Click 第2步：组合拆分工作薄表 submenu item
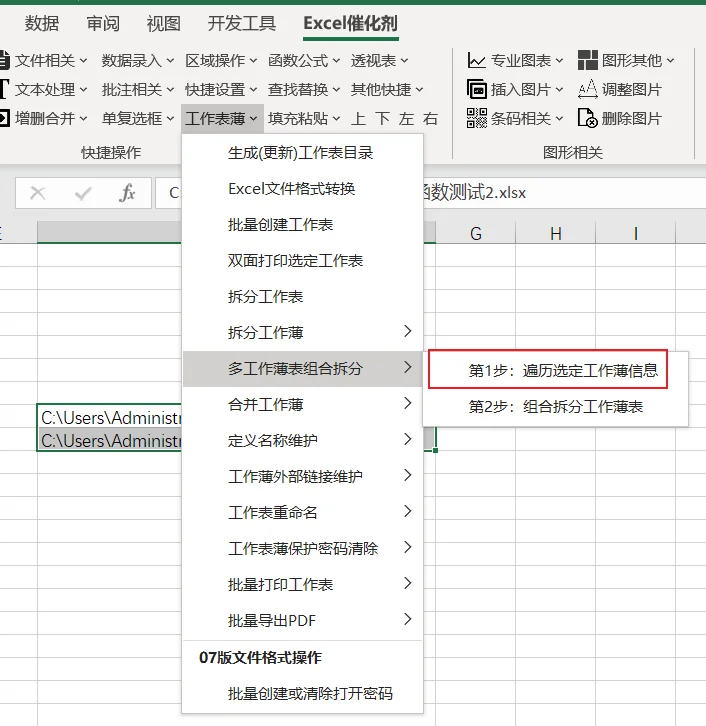 click(x=556, y=407)
